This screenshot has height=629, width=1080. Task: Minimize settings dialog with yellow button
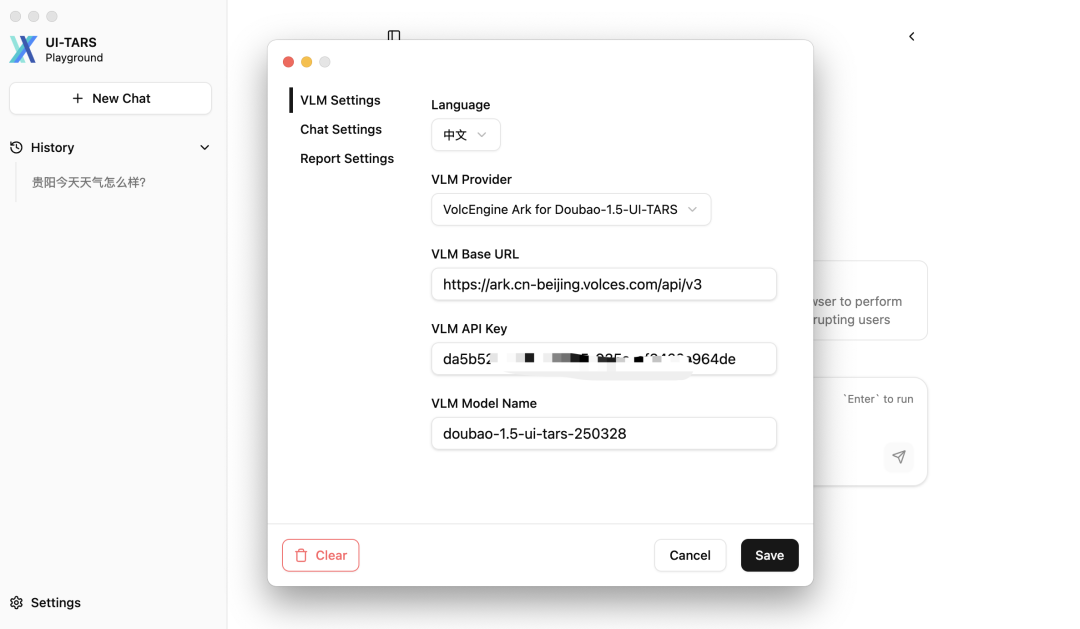pyautogui.click(x=307, y=62)
